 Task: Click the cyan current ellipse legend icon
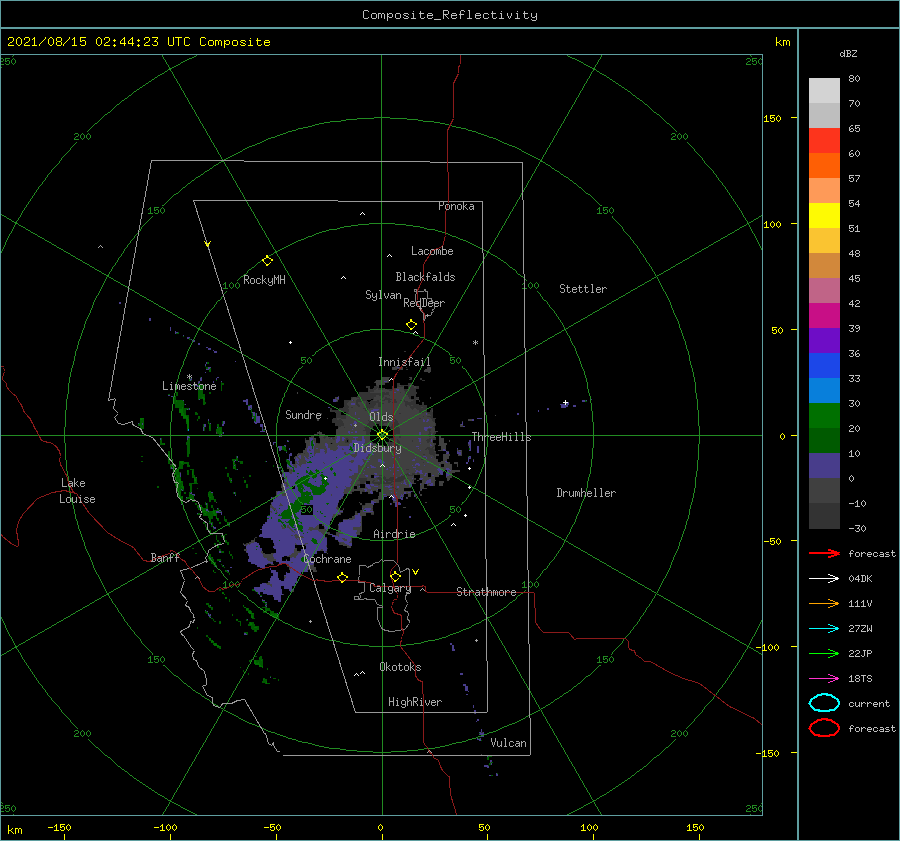(824, 703)
